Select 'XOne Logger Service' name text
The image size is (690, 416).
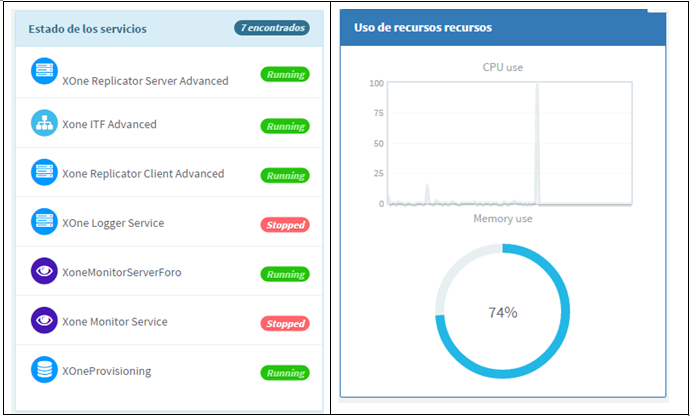pos(113,223)
